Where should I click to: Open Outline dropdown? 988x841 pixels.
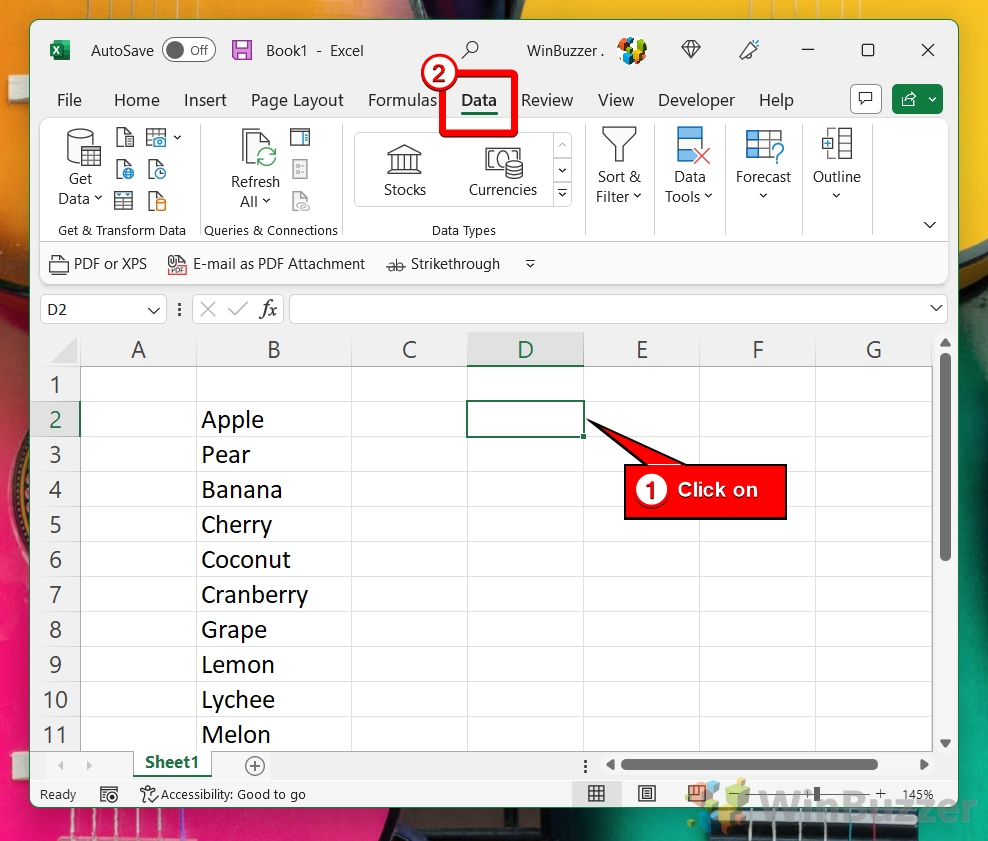pyautogui.click(x=836, y=165)
